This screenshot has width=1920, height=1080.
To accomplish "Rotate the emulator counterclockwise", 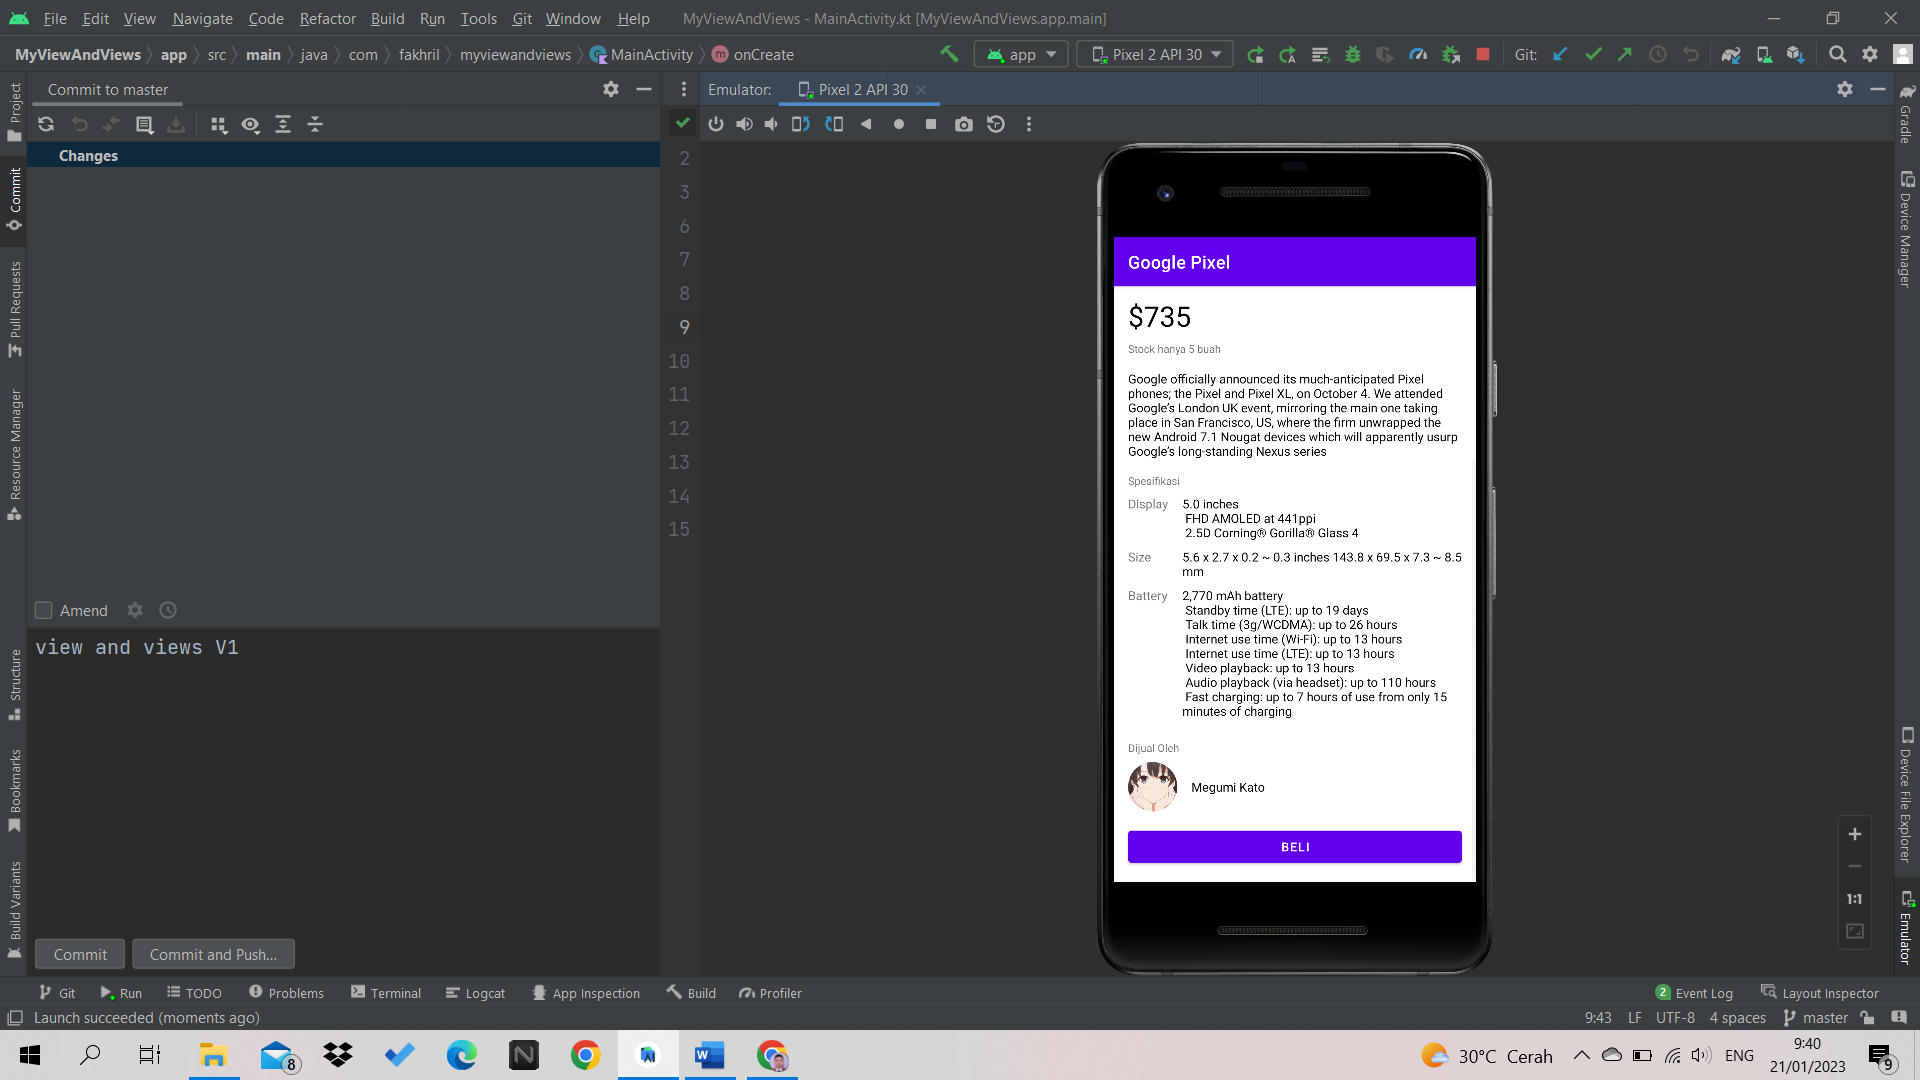I will 801,124.
